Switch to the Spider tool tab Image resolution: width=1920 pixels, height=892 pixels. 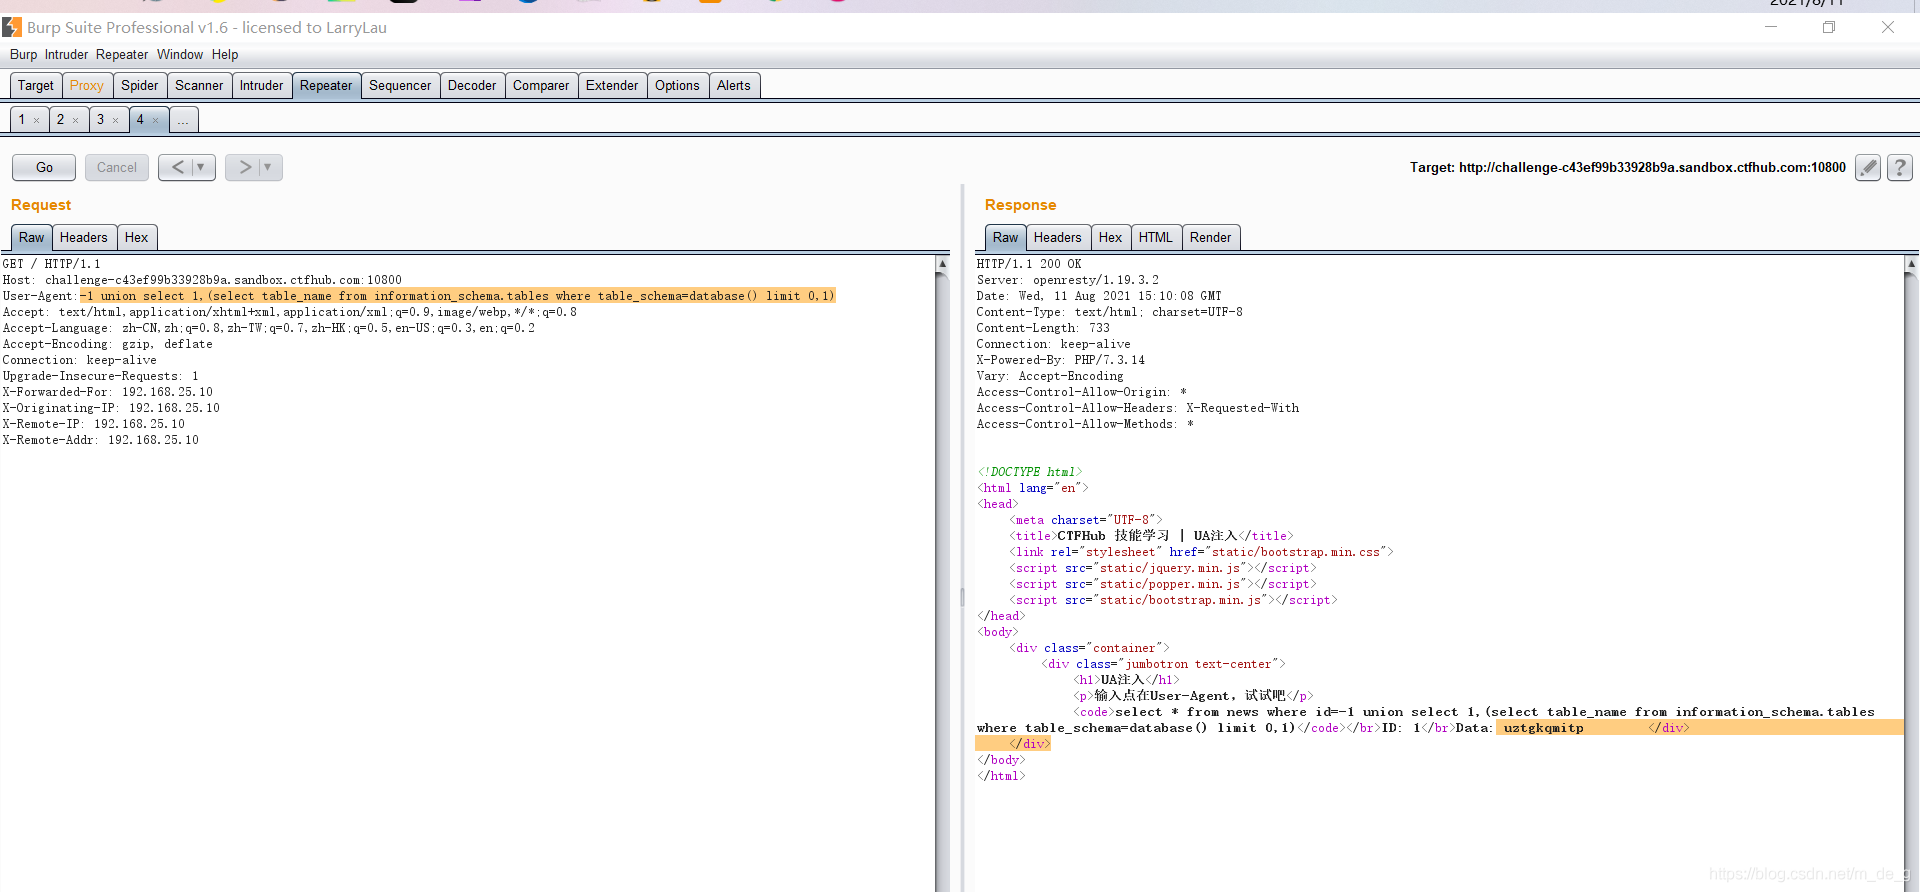(140, 86)
